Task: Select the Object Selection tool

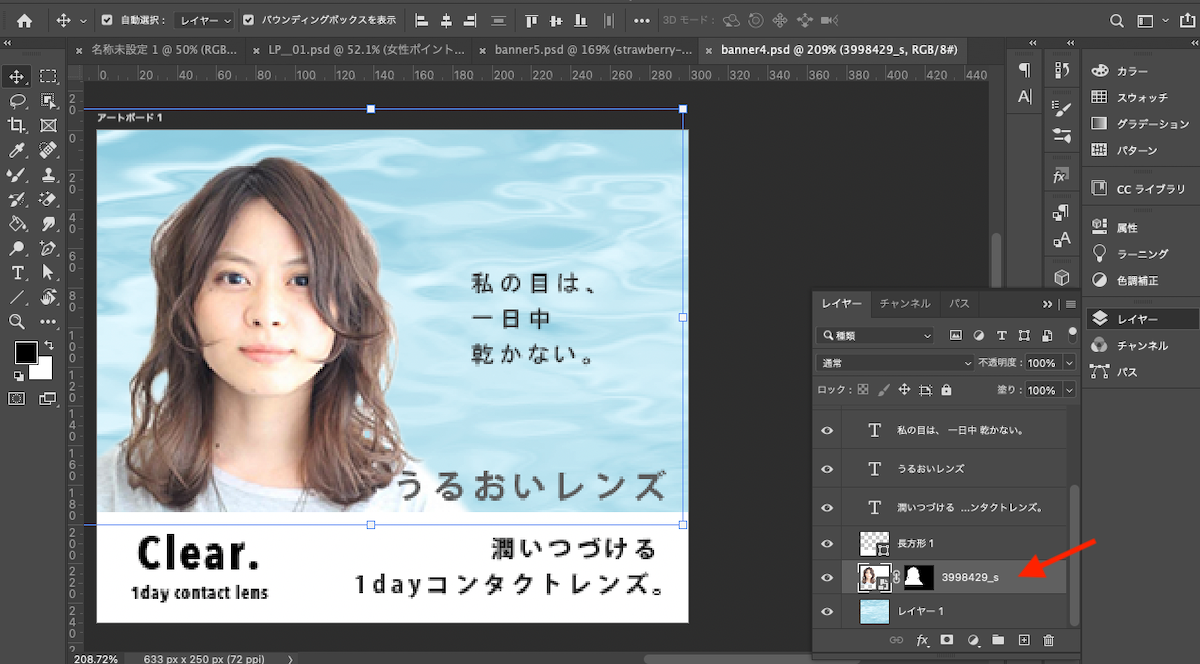Action: click(48, 101)
